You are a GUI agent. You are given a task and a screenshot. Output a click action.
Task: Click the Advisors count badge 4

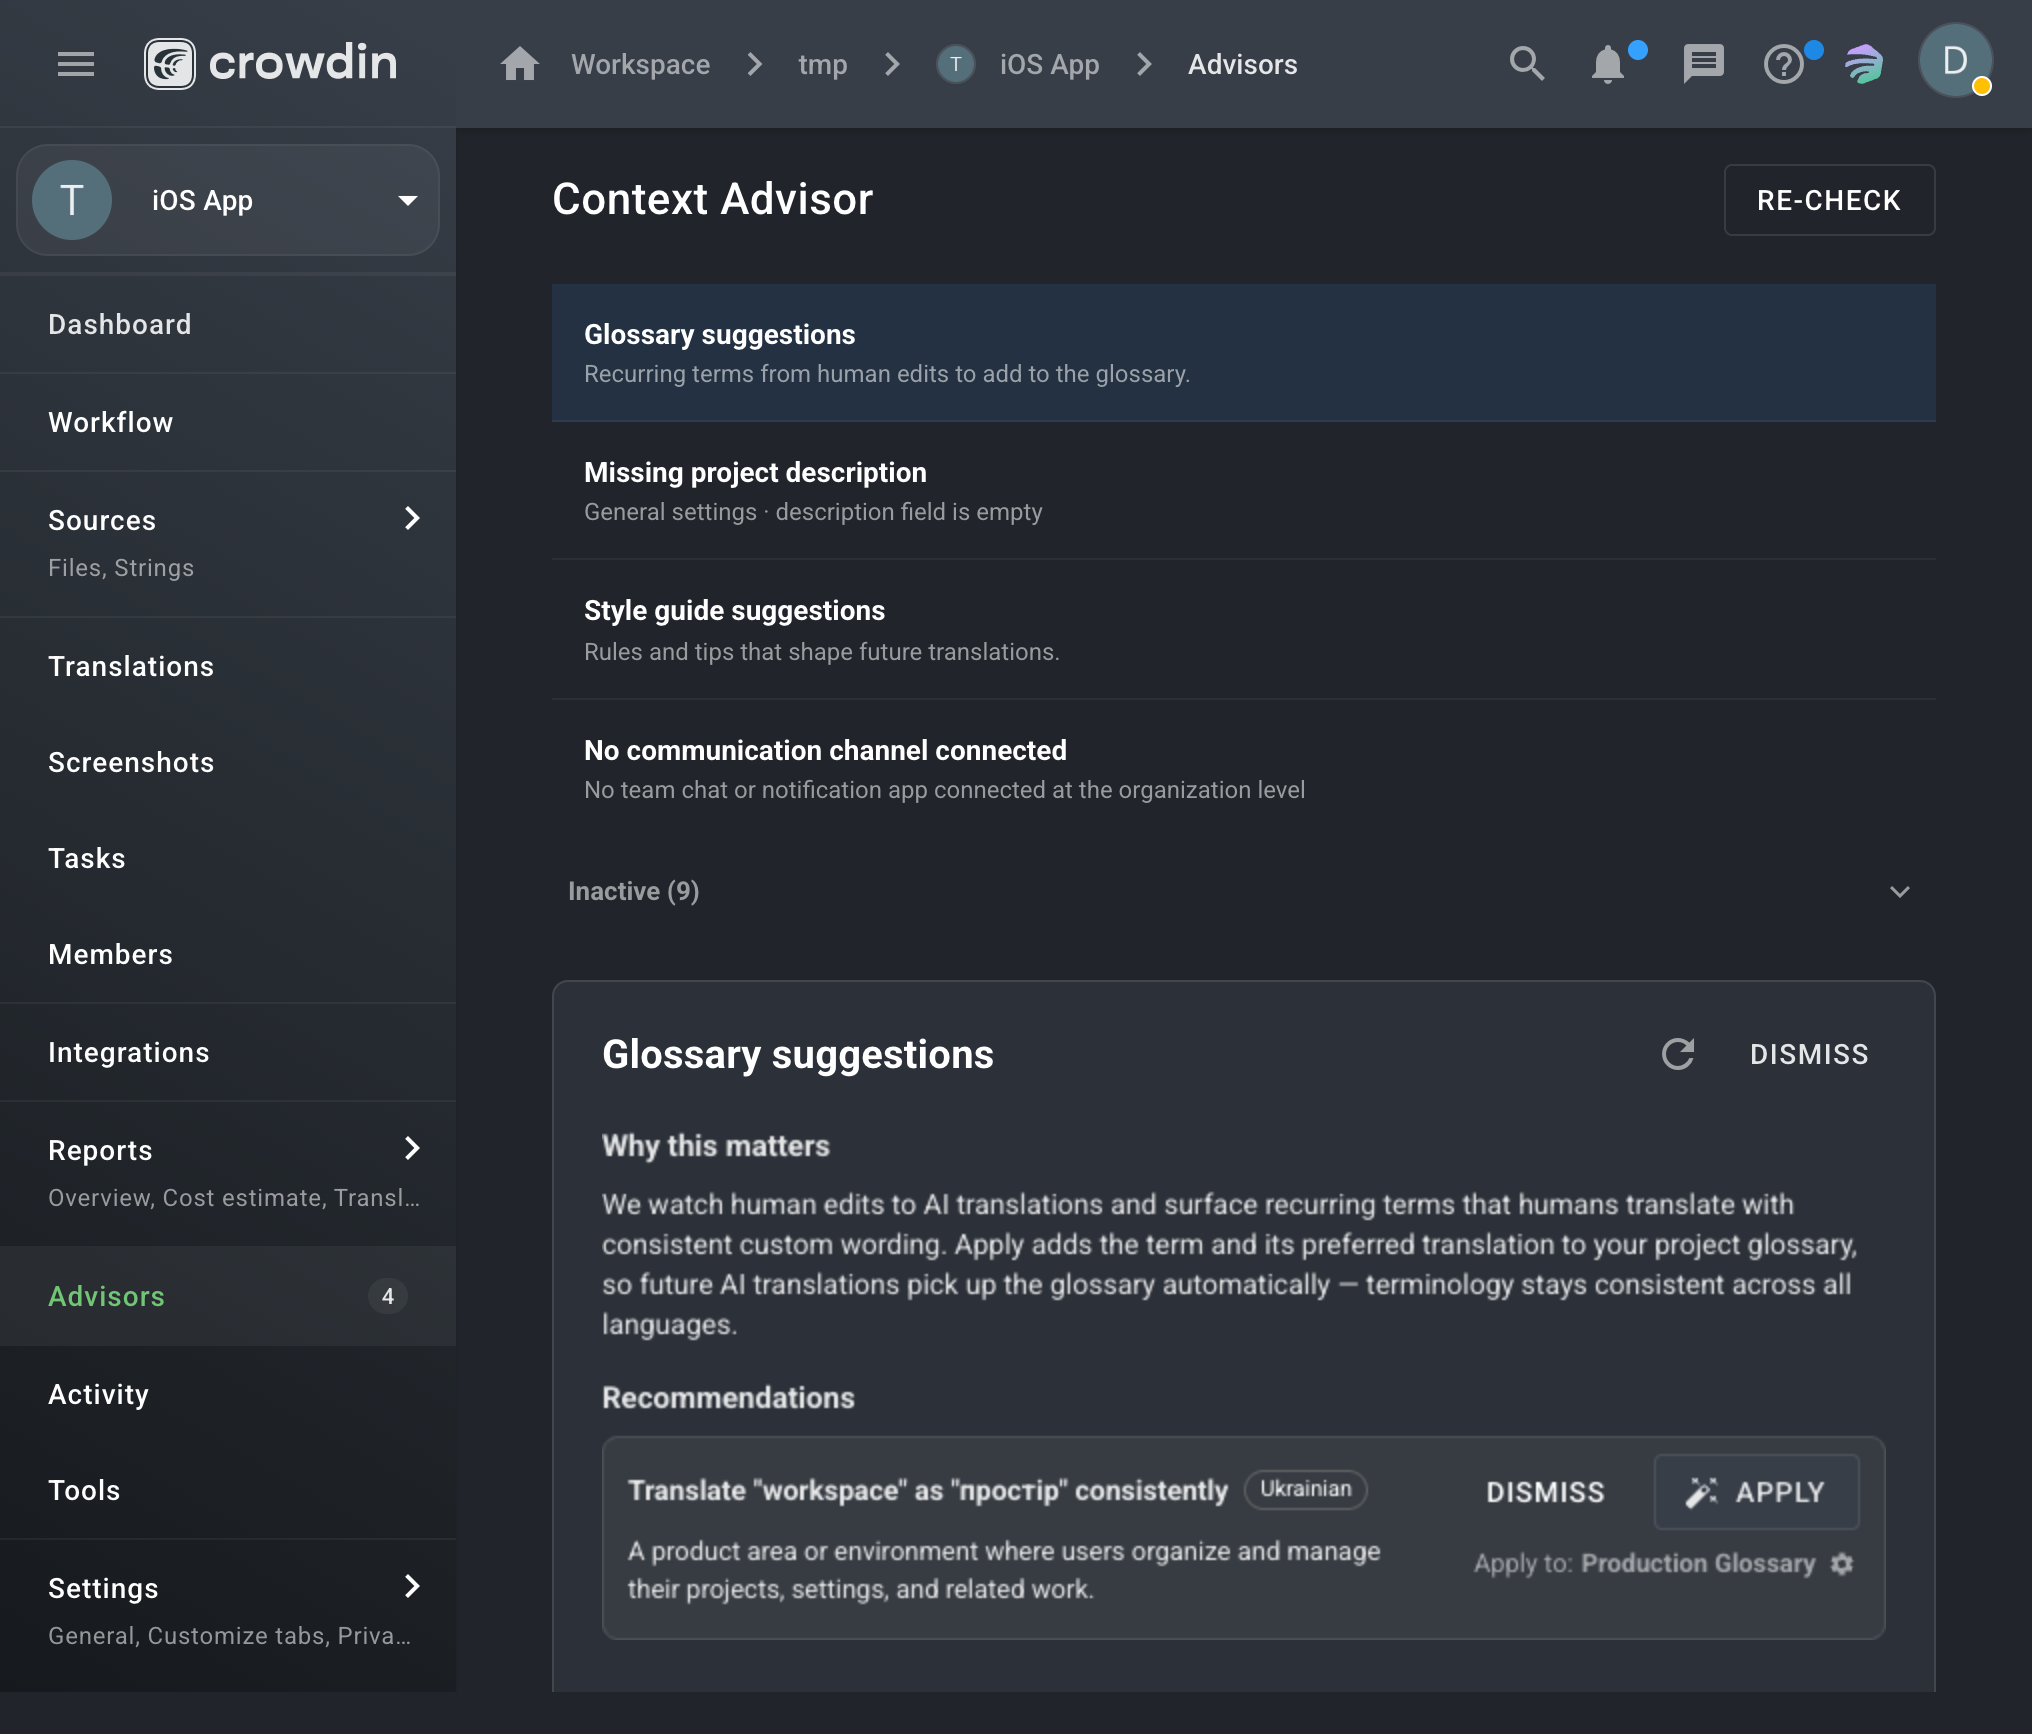[x=388, y=1296]
